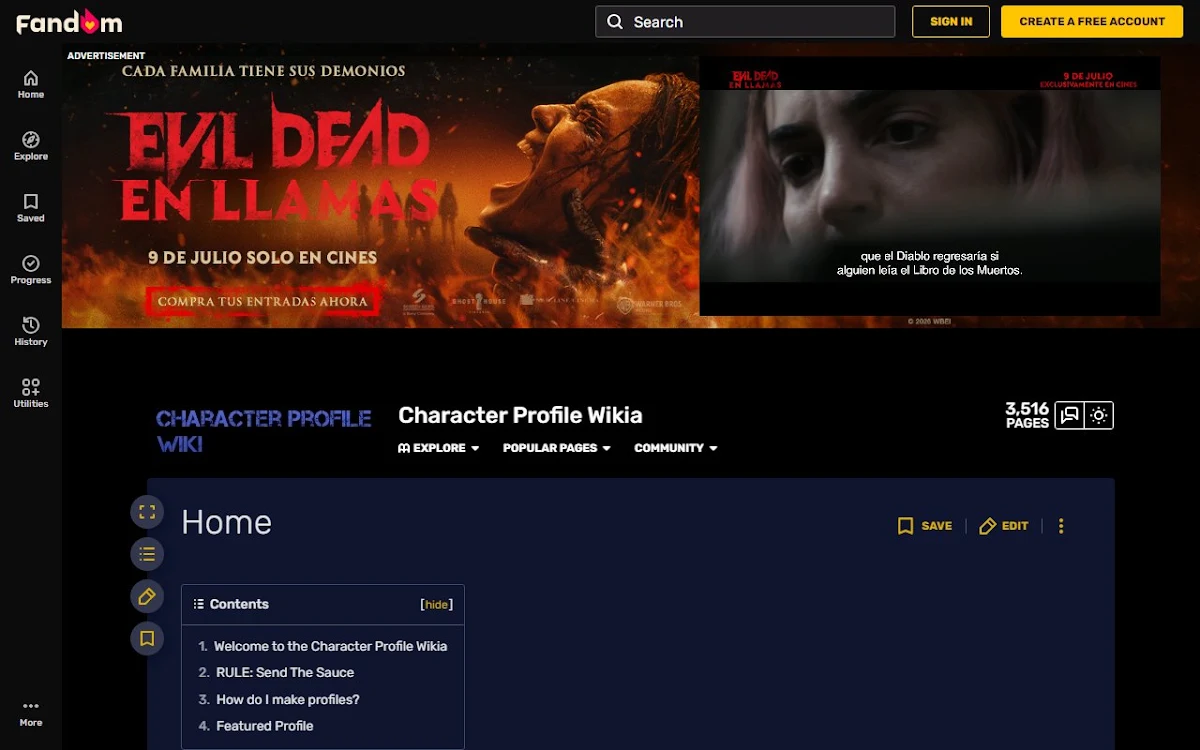The image size is (1200, 750).
Task: Open Utilities in the sidebar
Action: point(31,394)
